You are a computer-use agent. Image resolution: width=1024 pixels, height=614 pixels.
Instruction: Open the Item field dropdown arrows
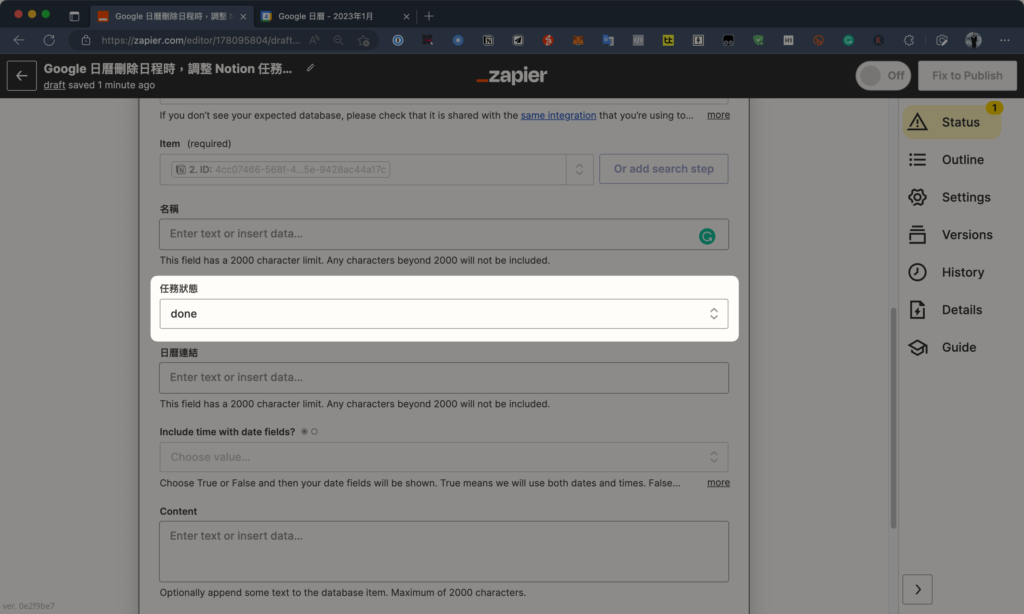[579, 169]
